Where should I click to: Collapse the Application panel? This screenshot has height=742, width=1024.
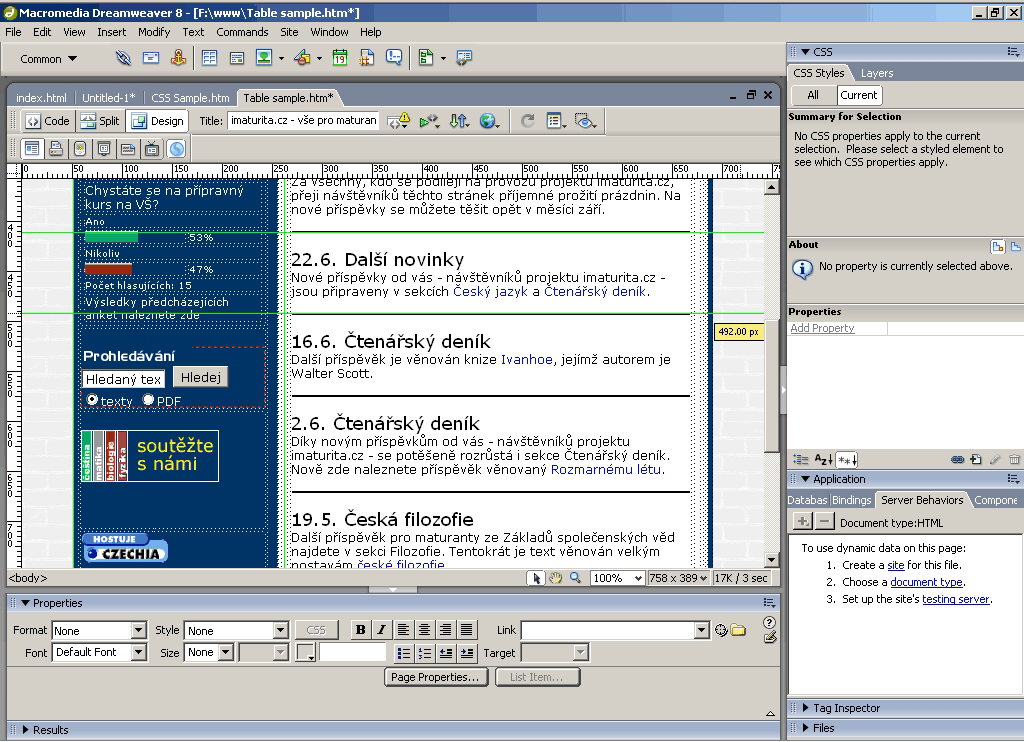click(x=805, y=479)
